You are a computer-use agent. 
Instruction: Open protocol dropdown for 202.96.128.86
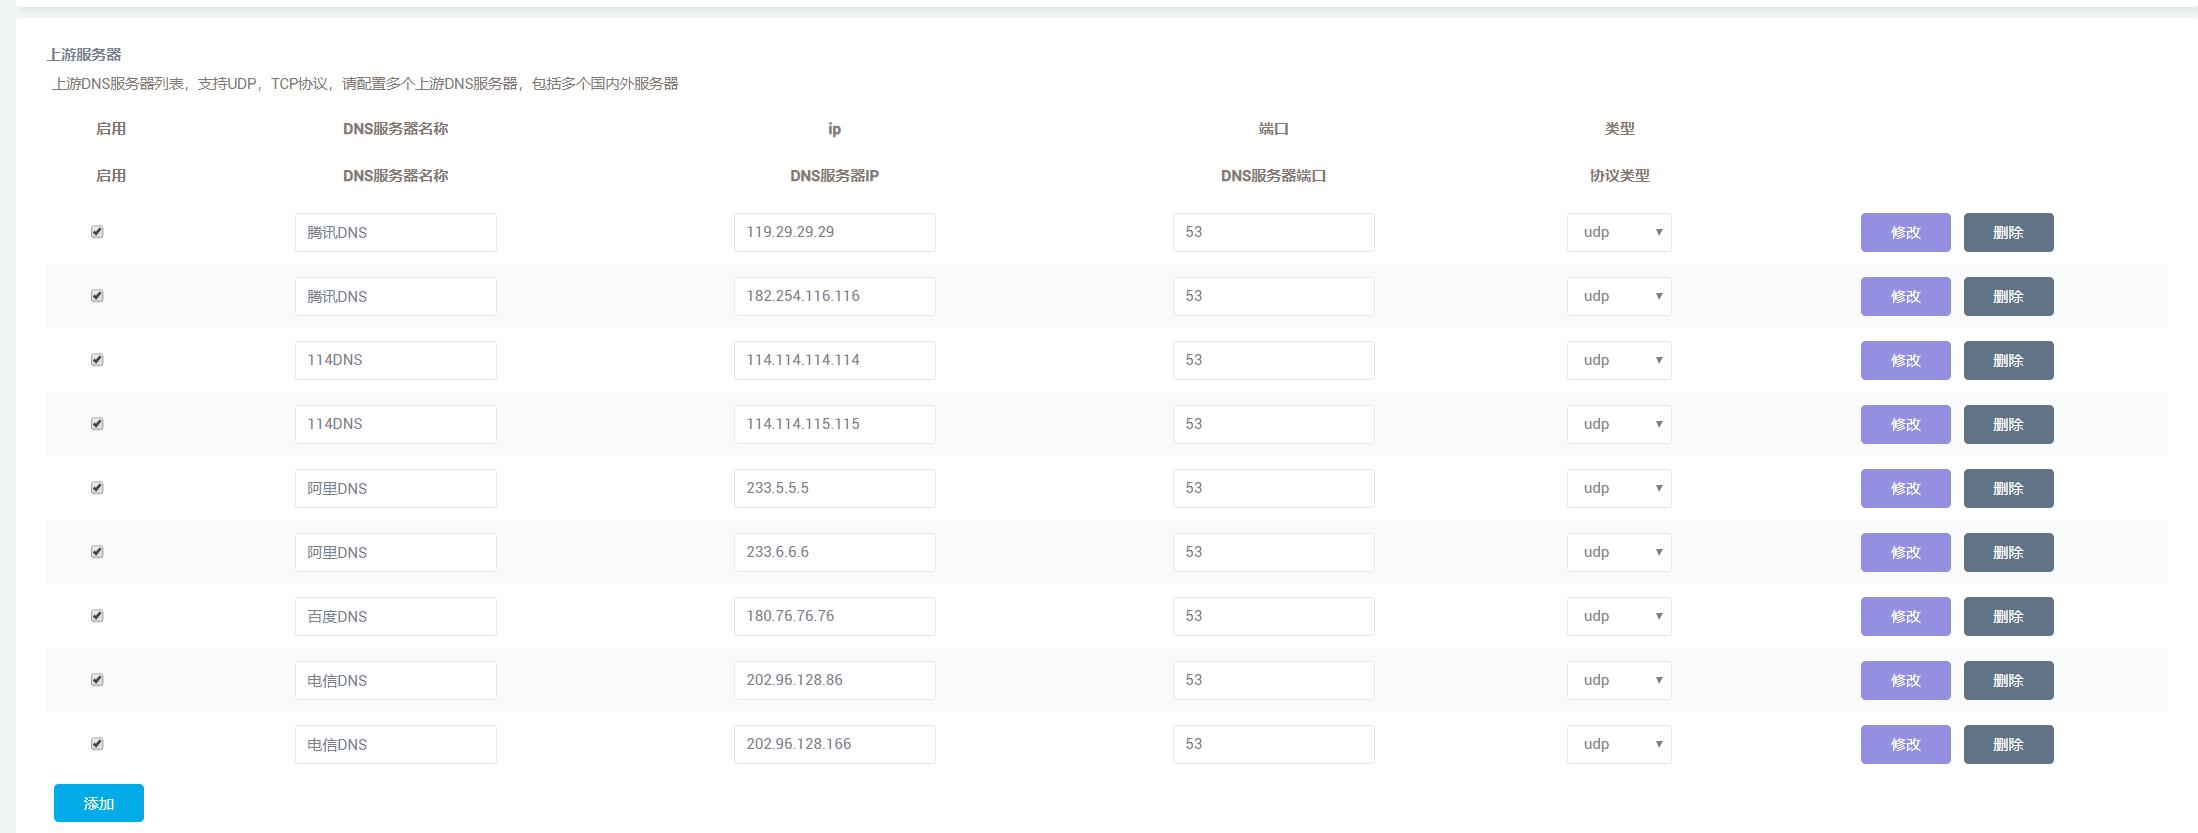coord(1619,680)
